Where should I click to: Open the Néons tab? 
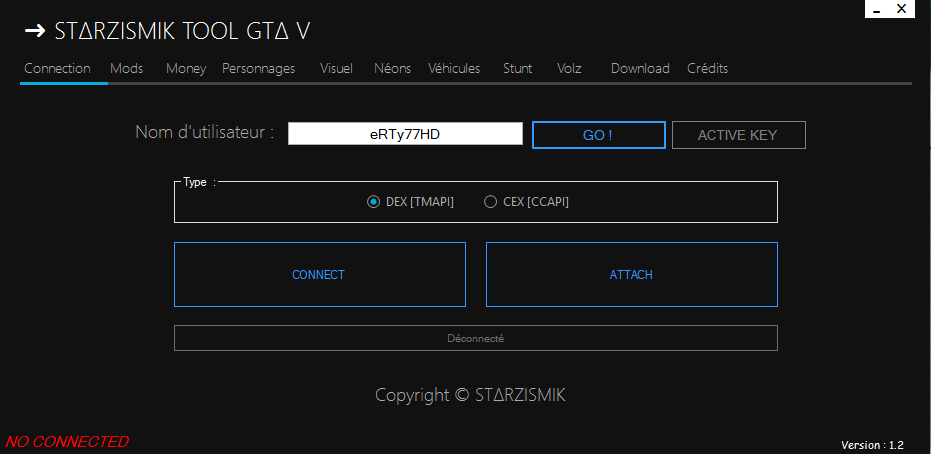[392, 69]
